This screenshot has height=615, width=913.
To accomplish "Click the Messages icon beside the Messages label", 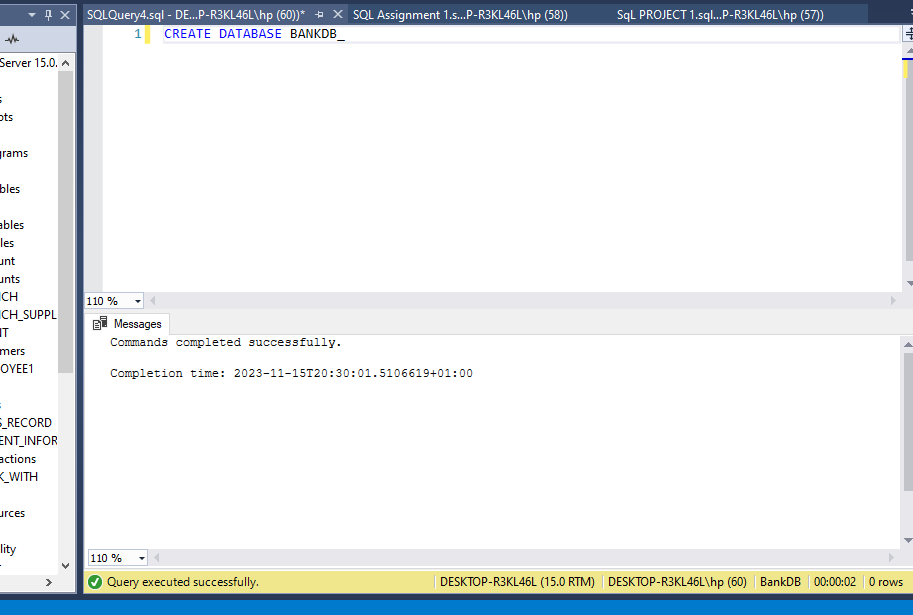I will [99, 323].
